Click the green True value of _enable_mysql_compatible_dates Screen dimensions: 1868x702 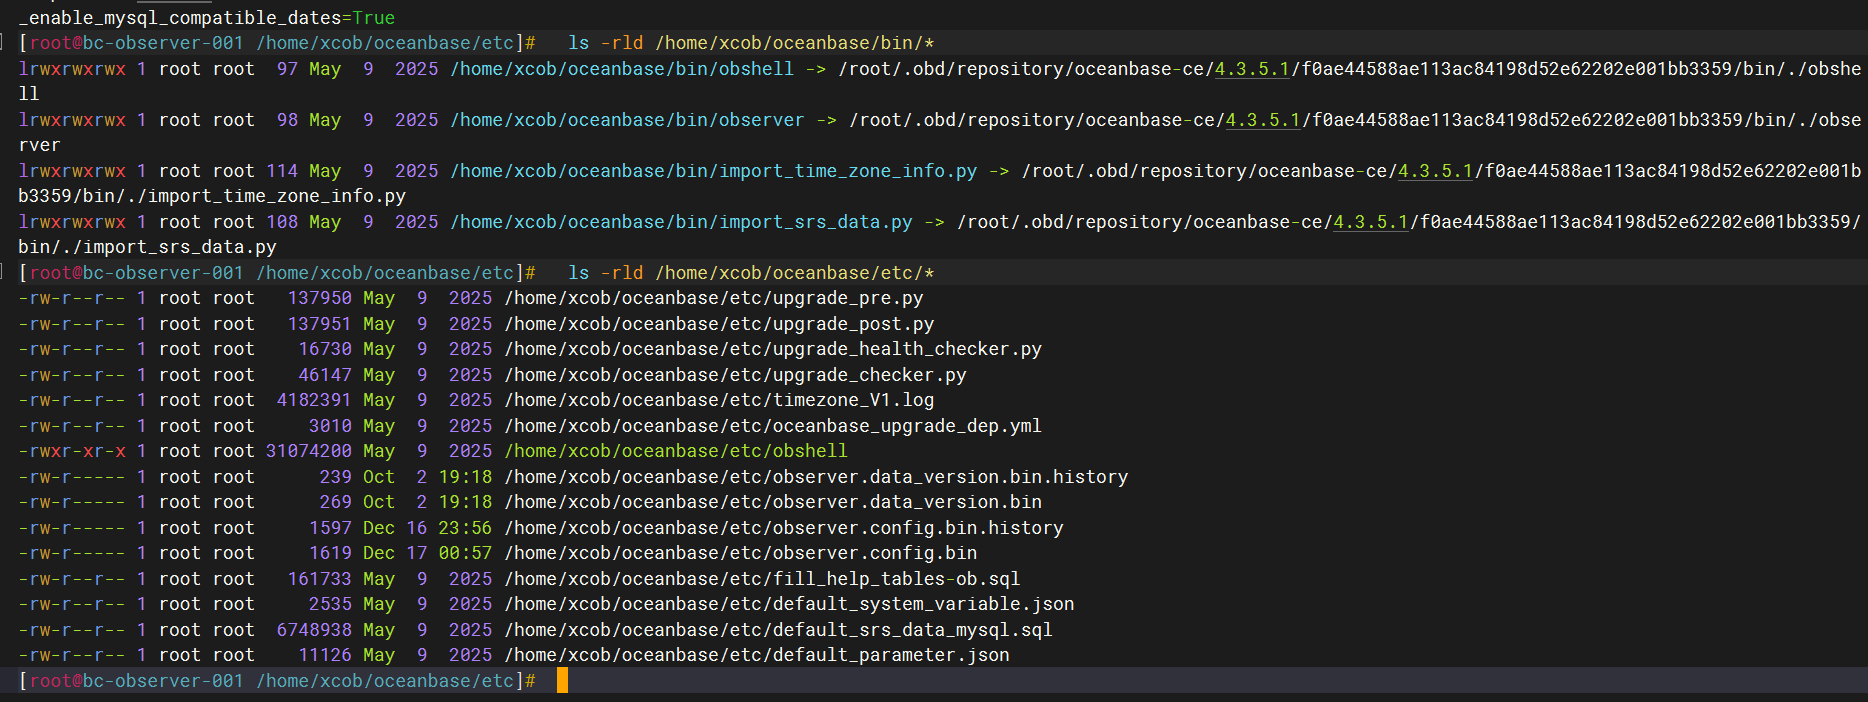373,18
